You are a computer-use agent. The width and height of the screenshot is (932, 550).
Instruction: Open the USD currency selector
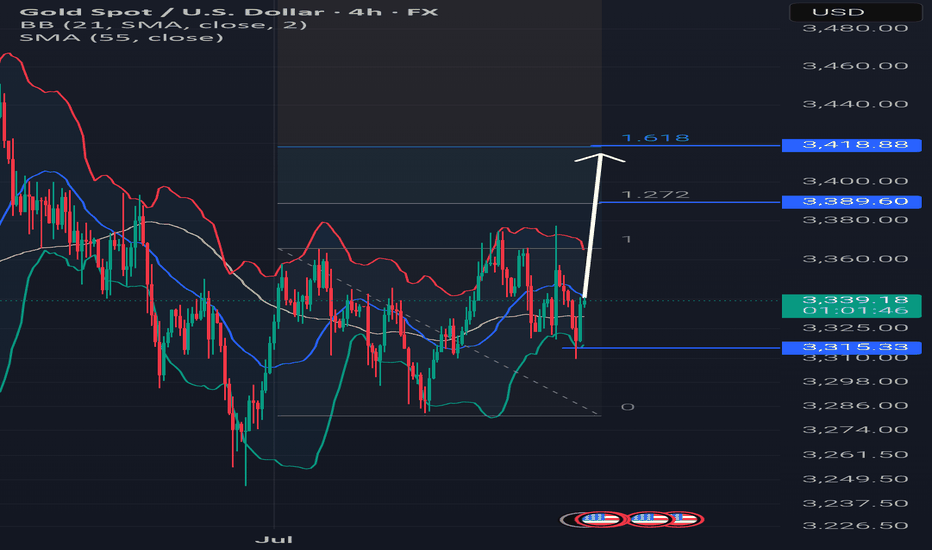pos(855,12)
